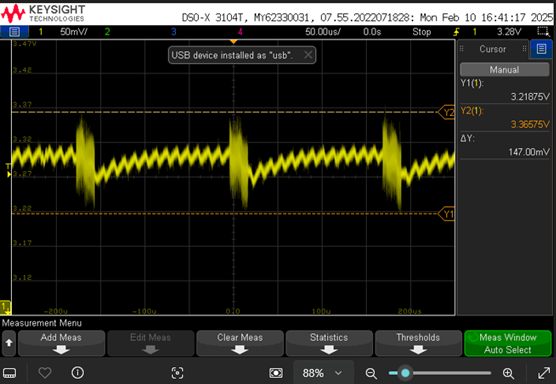Viewport: 556px width, 384px height.
Task: Click the zoom-box selection icon top right
Action: click(543, 32)
